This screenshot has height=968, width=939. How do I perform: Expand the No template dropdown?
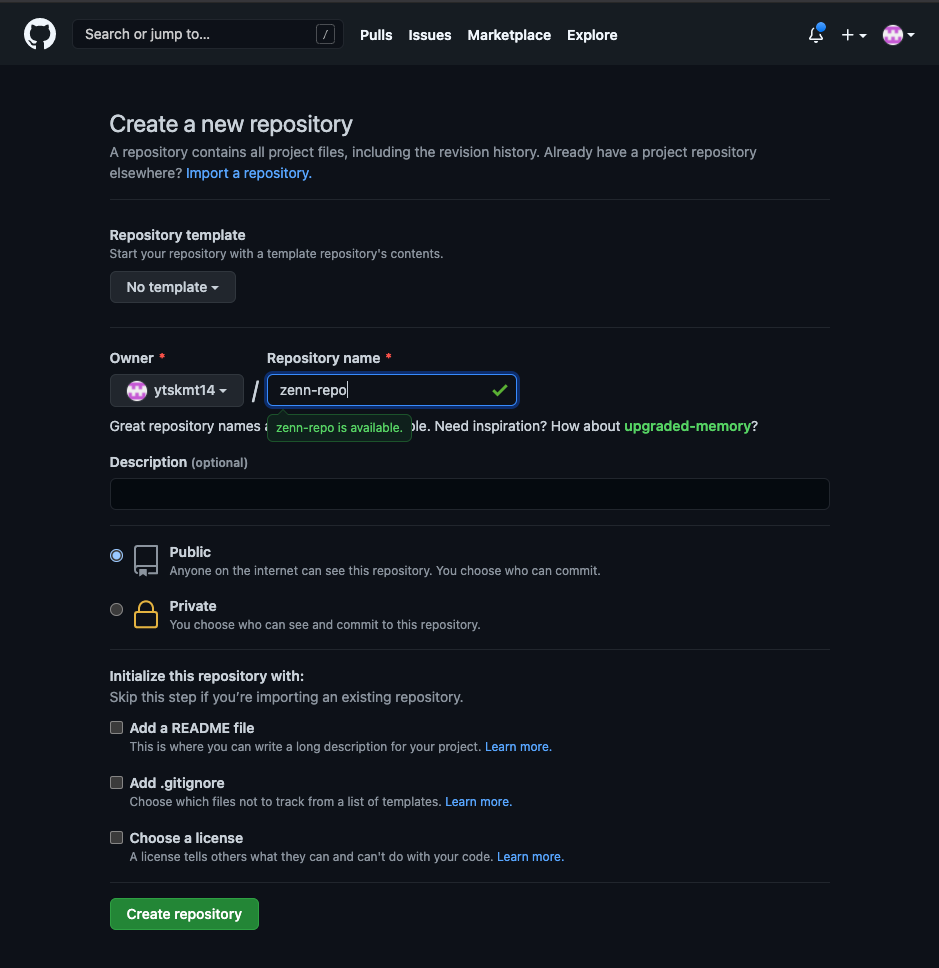point(173,287)
